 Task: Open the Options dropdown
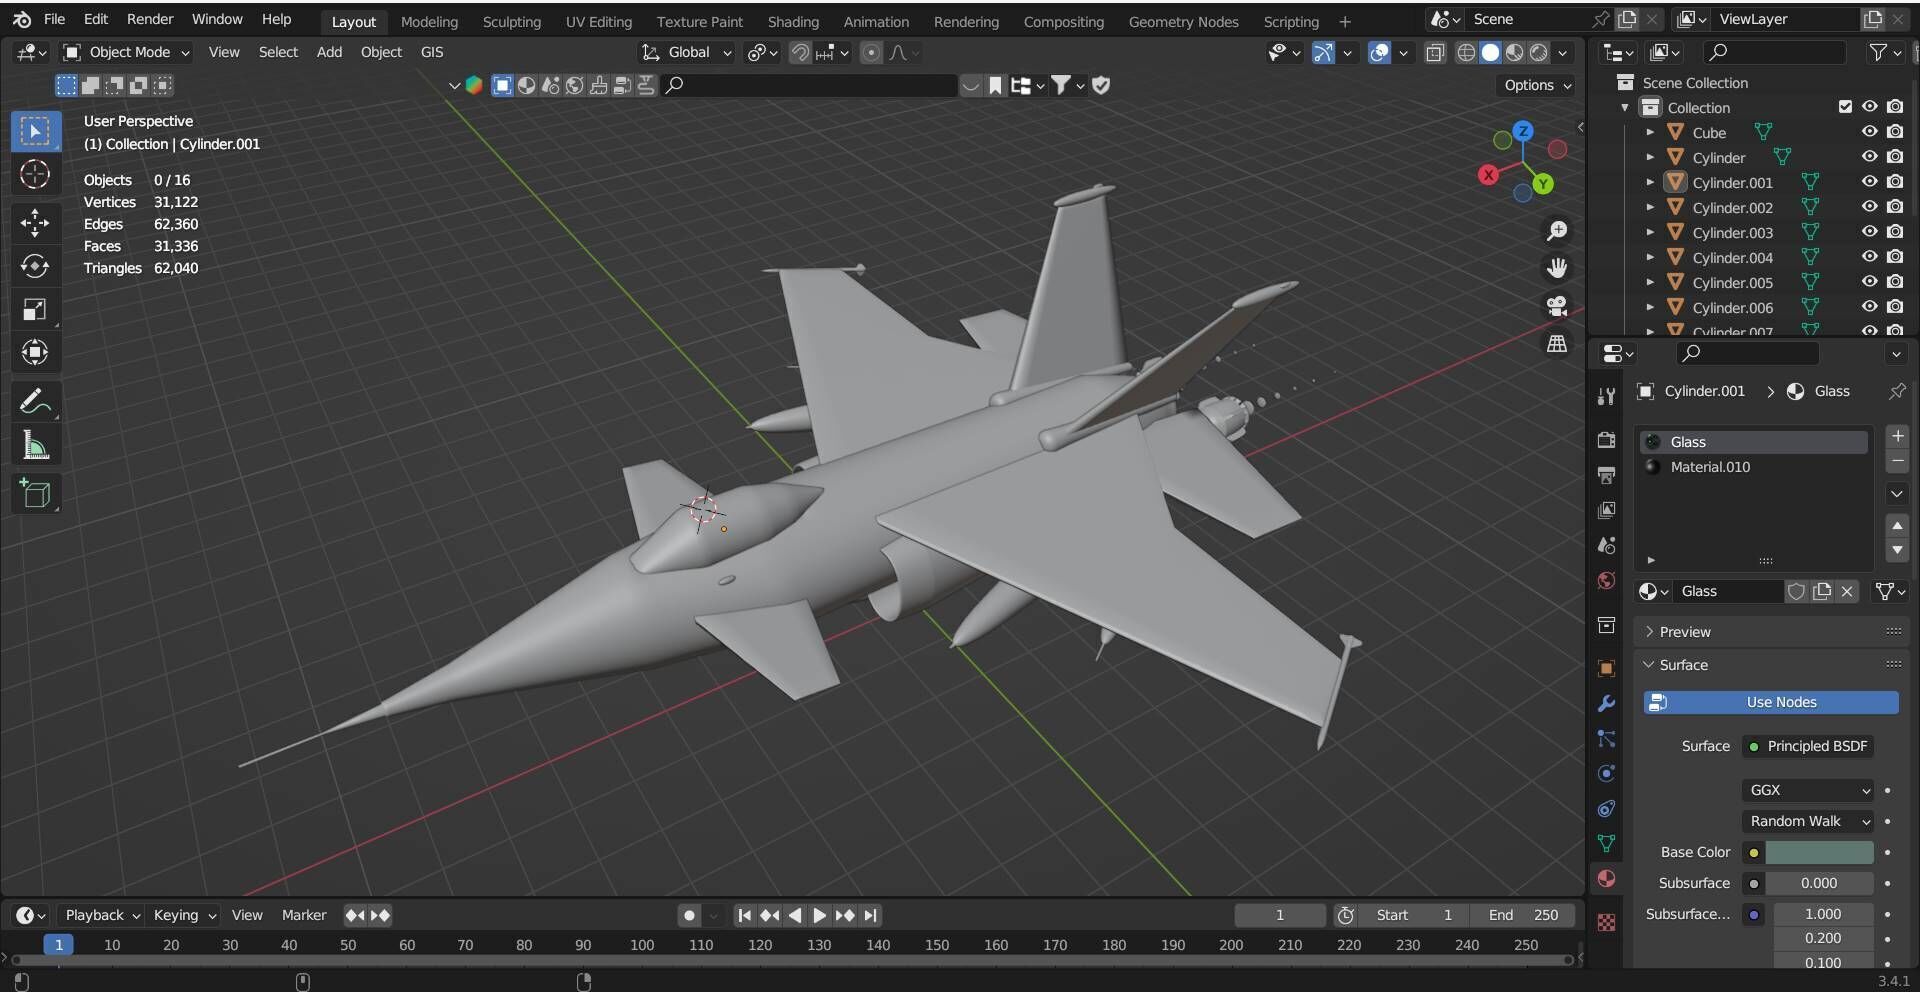tap(1537, 85)
